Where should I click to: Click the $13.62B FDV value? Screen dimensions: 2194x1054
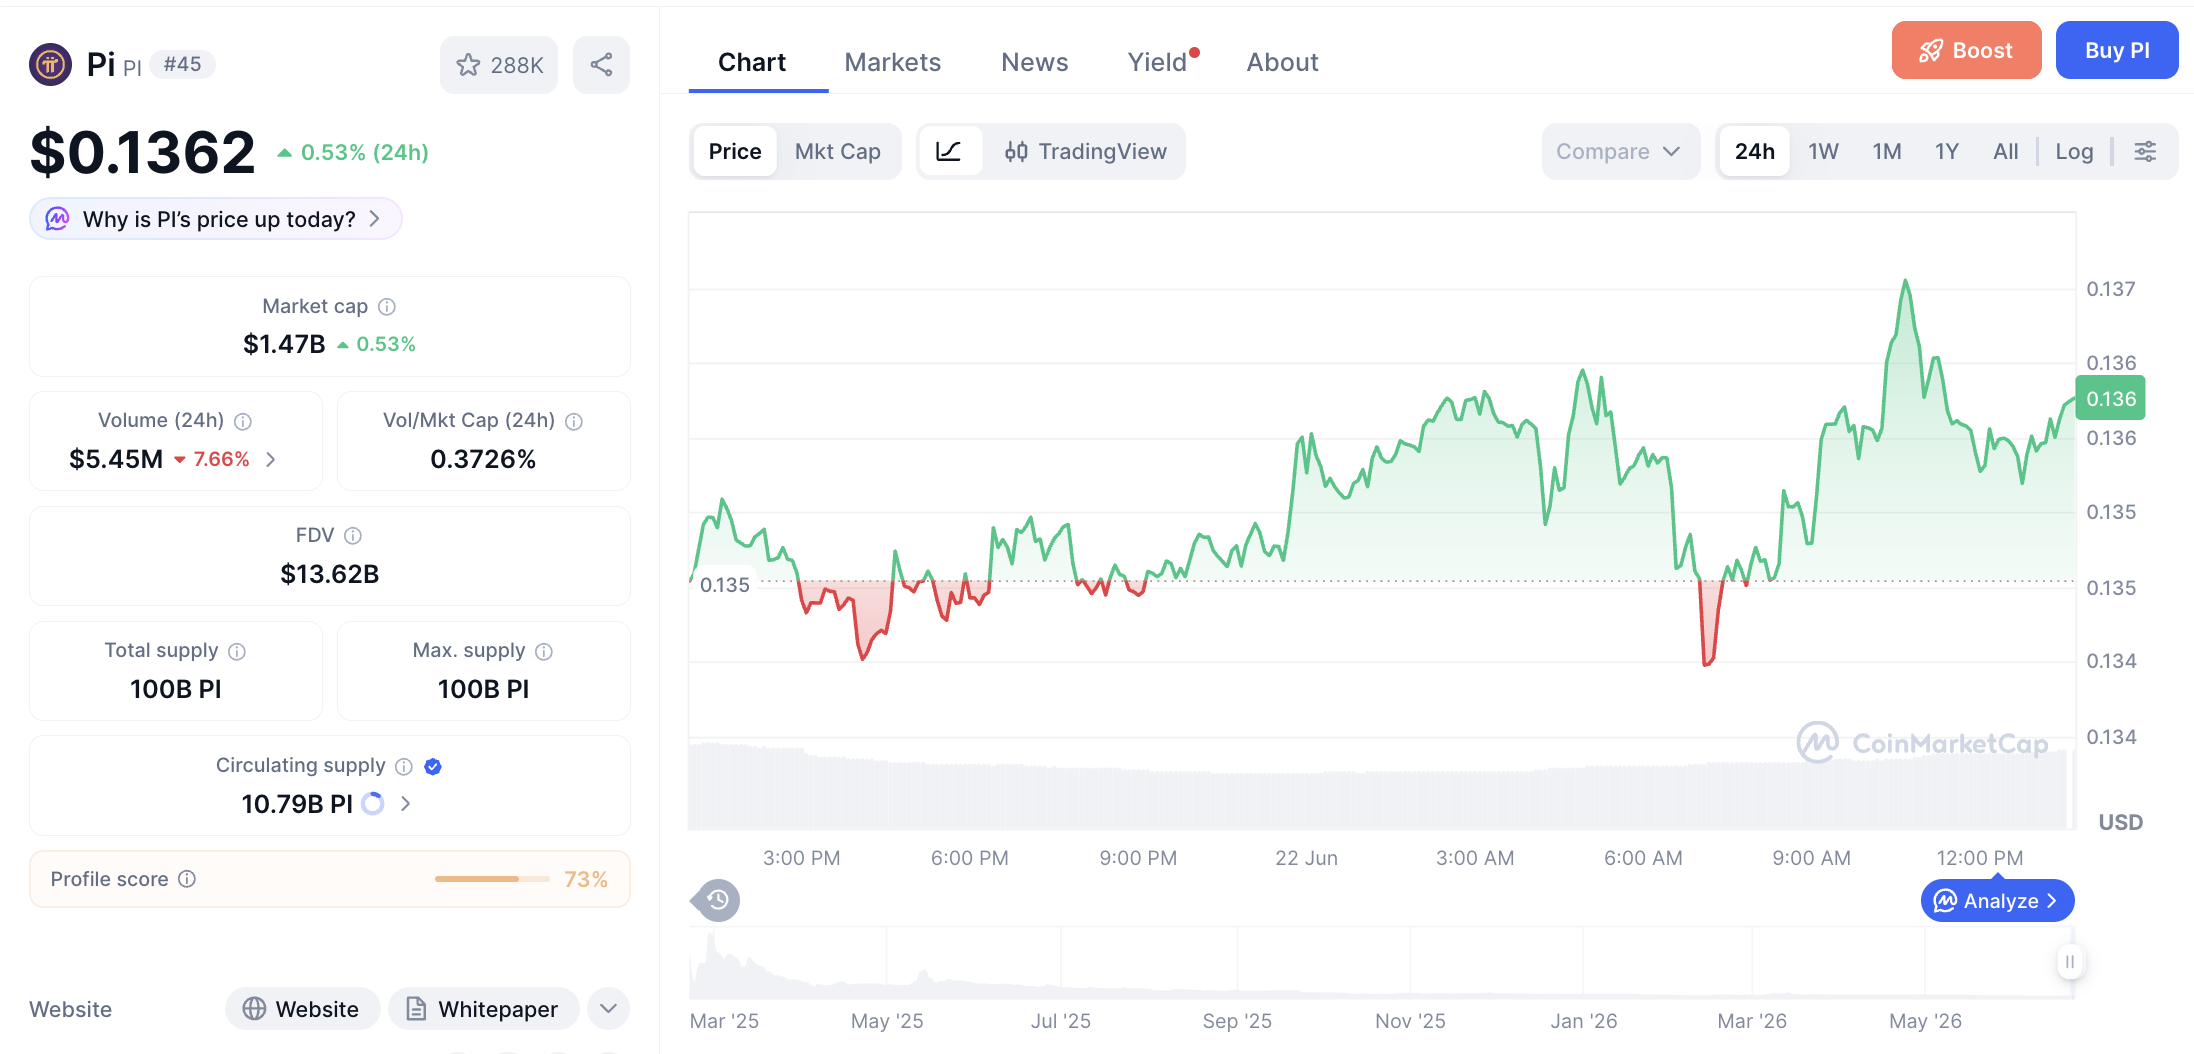coord(330,574)
